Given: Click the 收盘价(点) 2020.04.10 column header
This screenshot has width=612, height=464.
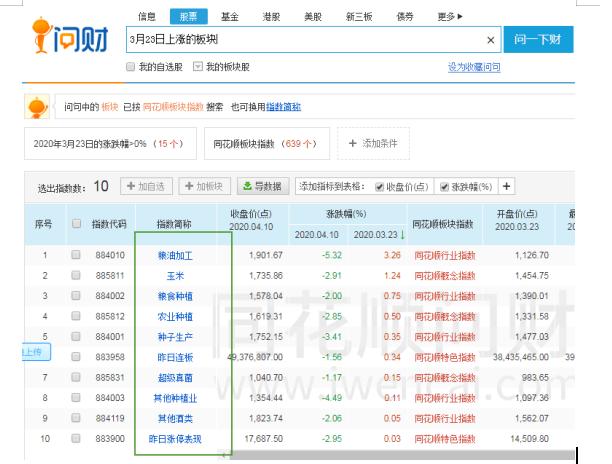Looking at the screenshot, I should [251, 220].
